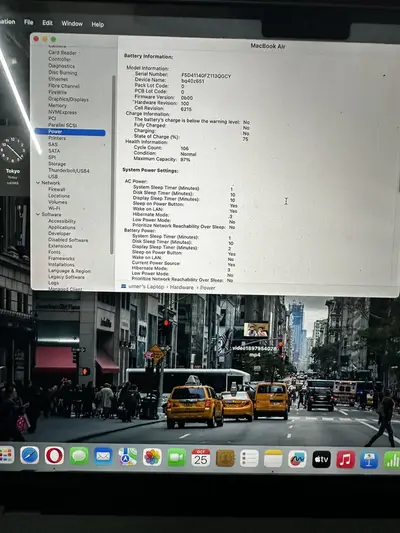Image resolution: width=400 pixels, height=533 pixels.
Task: Select NVMExpress in the sidebar
Action: point(63,112)
